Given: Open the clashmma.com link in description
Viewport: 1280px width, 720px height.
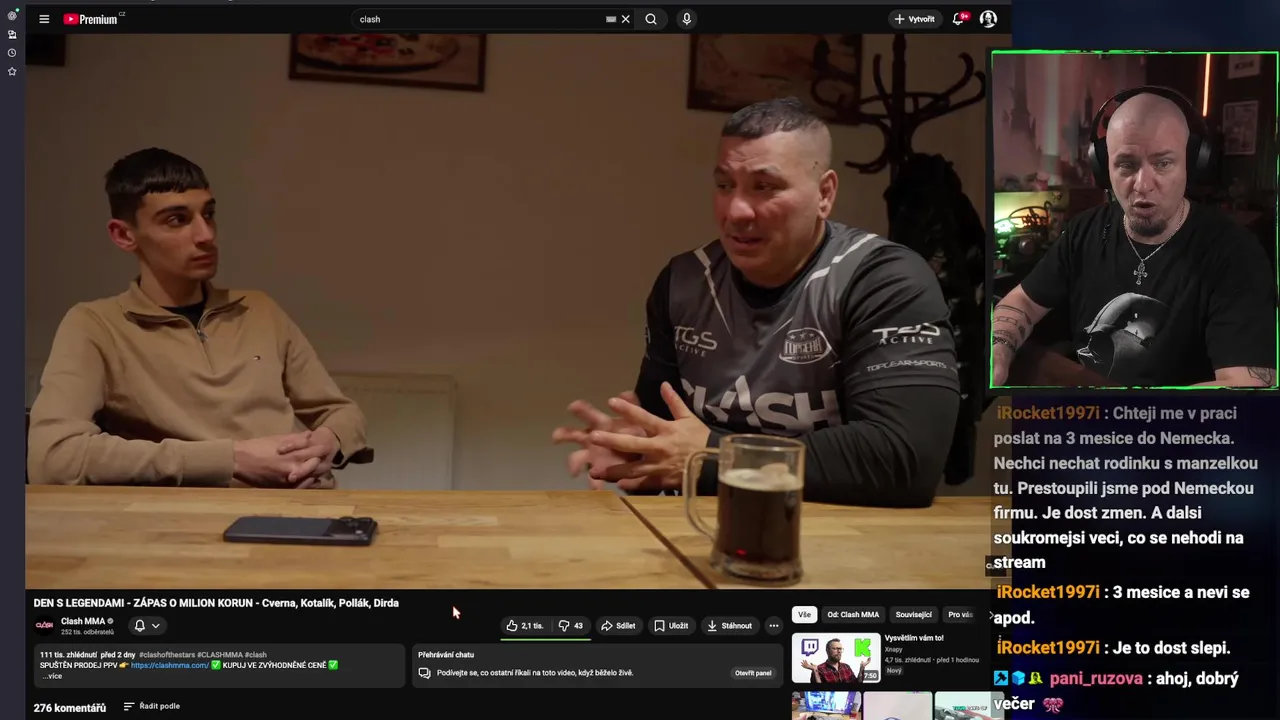Looking at the screenshot, I should point(170,665).
